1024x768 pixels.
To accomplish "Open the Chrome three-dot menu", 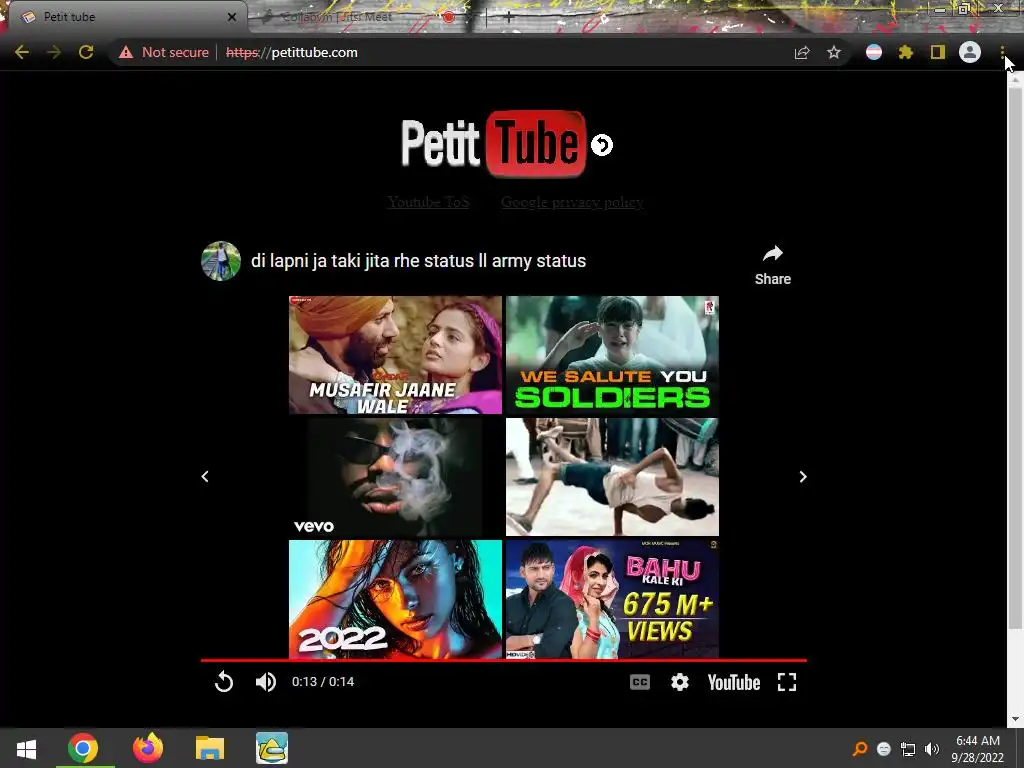I will click(x=1002, y=52).
